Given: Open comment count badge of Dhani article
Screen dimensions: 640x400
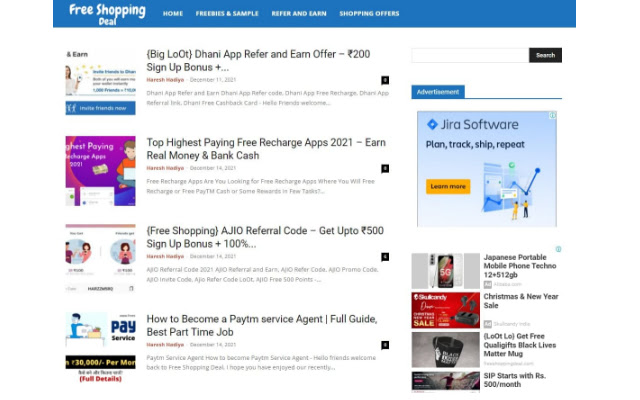Looking at the screenshot, I should point(385,80).
